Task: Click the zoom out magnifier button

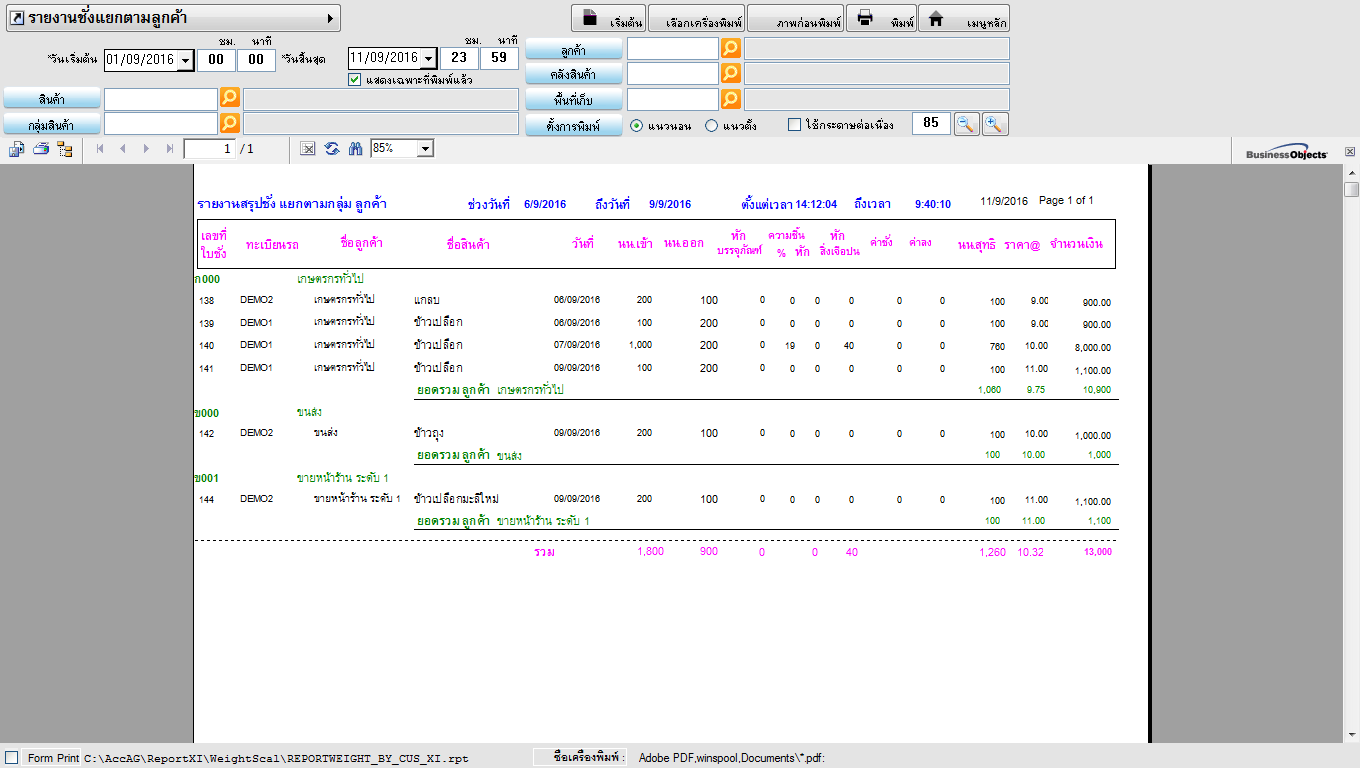Action: click(x=965, y=124)
